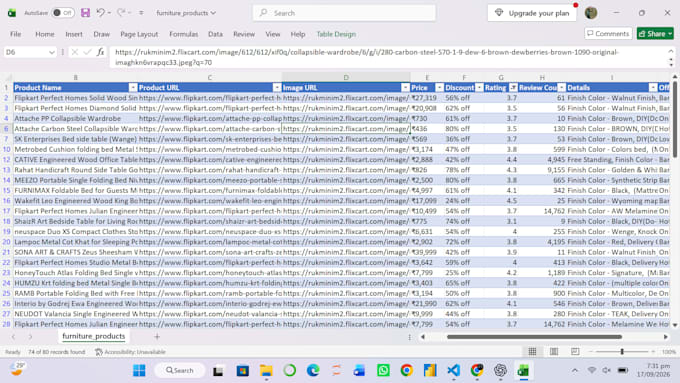This screenshot has height=383, width=680.
Task: Click the Comments button
Action: tap(608, 33)
